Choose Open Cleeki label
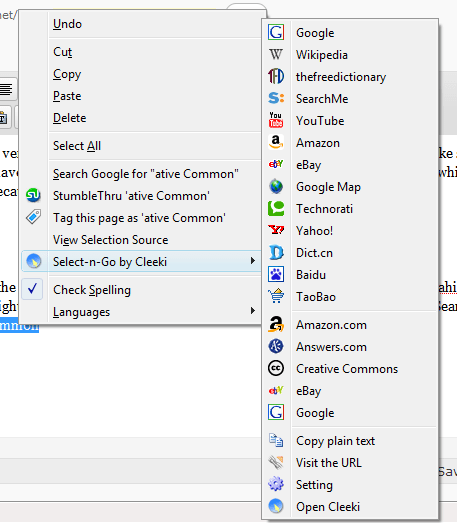This screenshot has width=457, height=523. tap(328, 507)
